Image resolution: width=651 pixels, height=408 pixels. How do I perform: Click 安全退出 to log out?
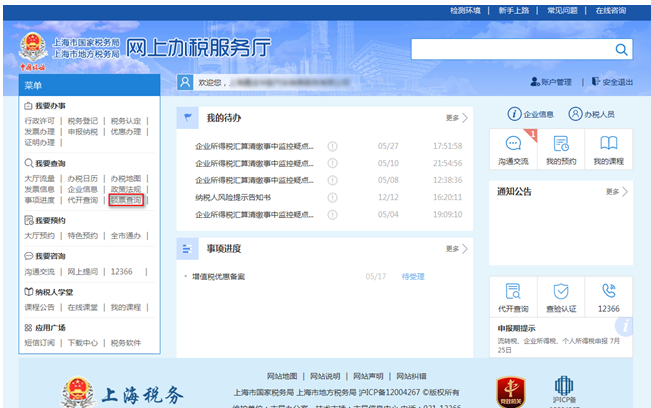[x=612, y=82]
